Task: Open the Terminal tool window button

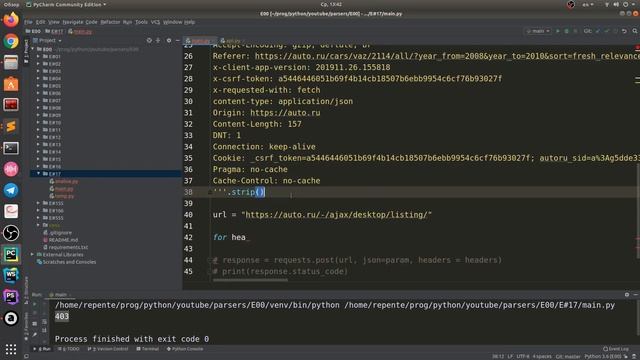Action: click(147, 349)
